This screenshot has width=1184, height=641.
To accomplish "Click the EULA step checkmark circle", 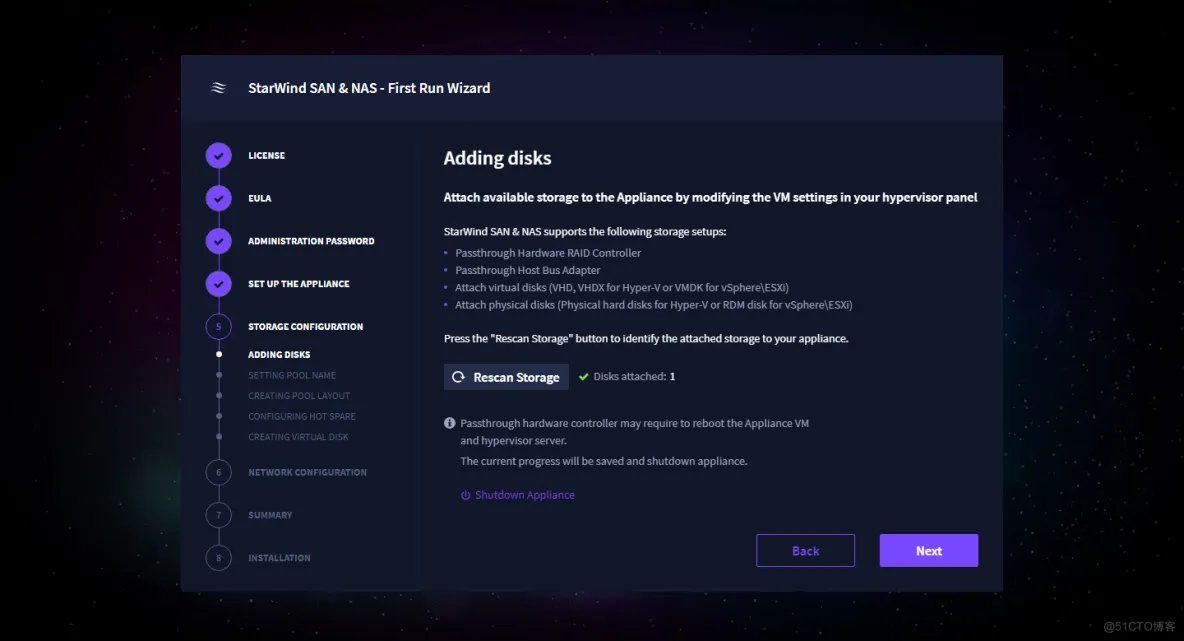I will (x=219, y=199).
